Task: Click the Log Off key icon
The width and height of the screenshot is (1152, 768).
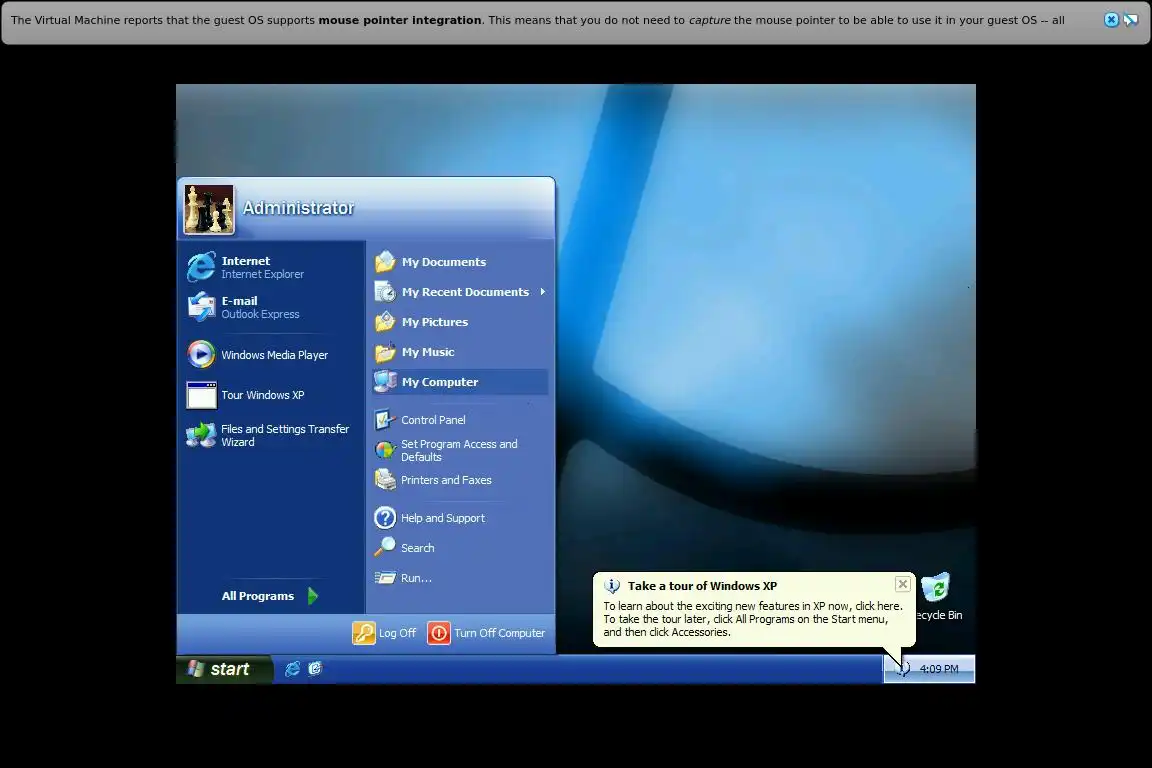Action: (364, 633)
